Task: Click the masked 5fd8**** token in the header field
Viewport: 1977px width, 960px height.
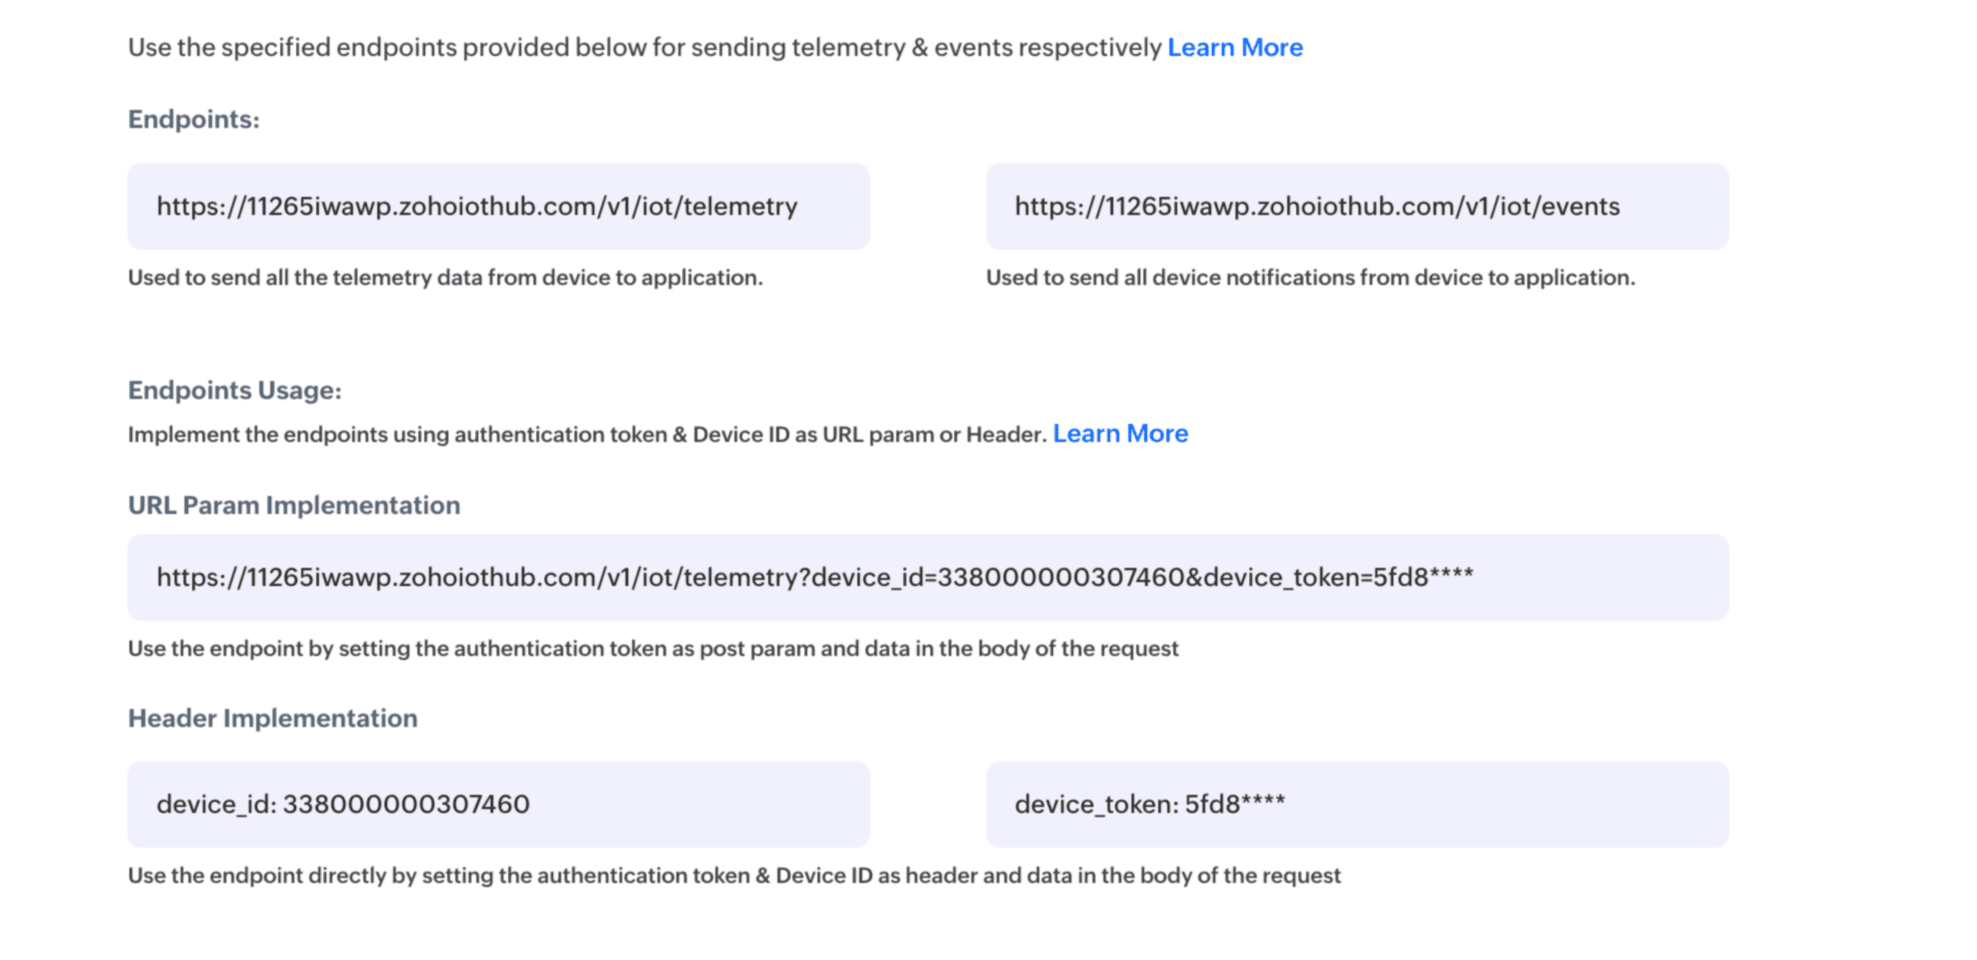Action: coord(1234,805)
